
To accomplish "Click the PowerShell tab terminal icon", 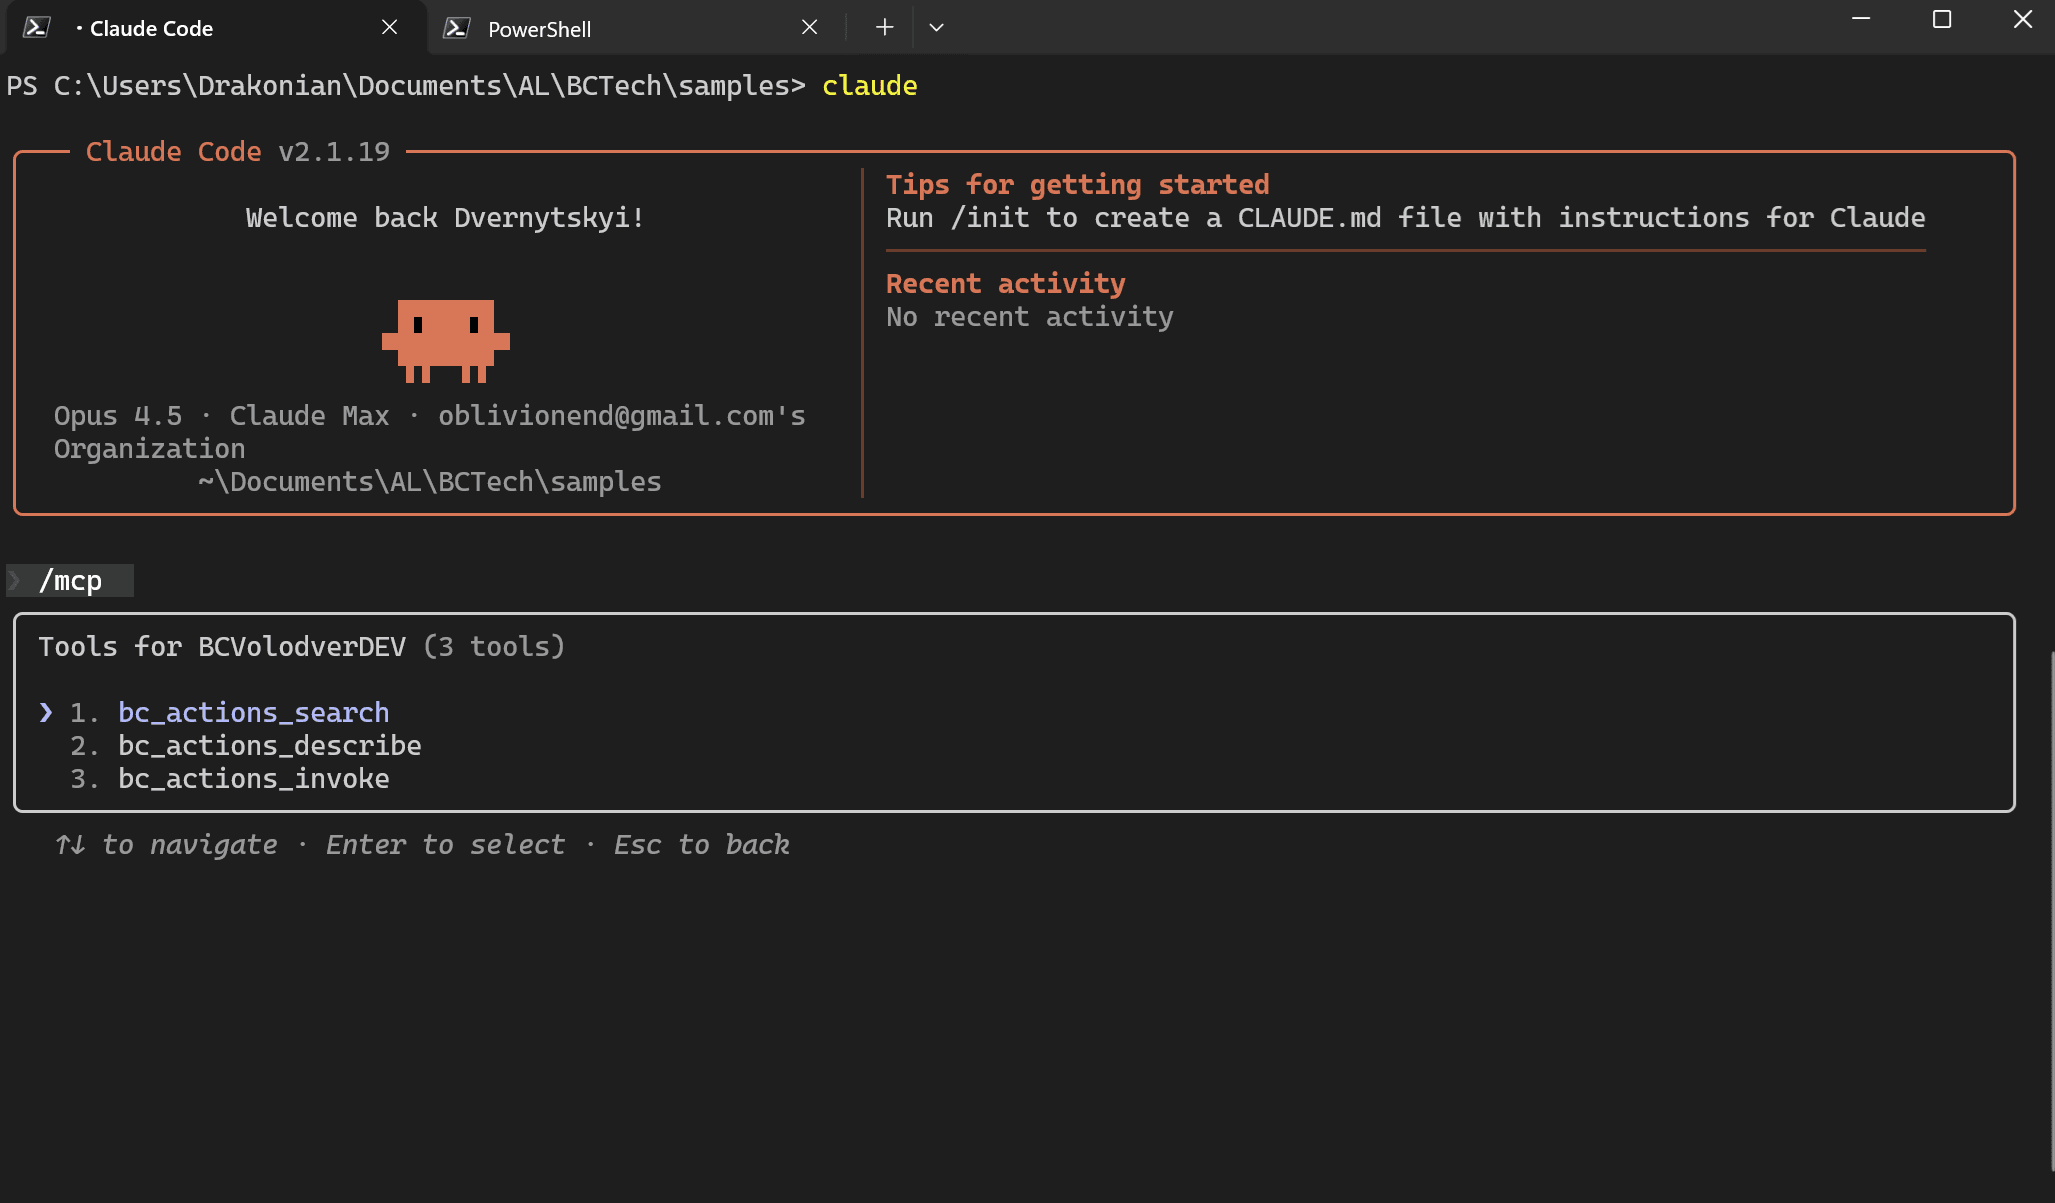I will point(457,28).
